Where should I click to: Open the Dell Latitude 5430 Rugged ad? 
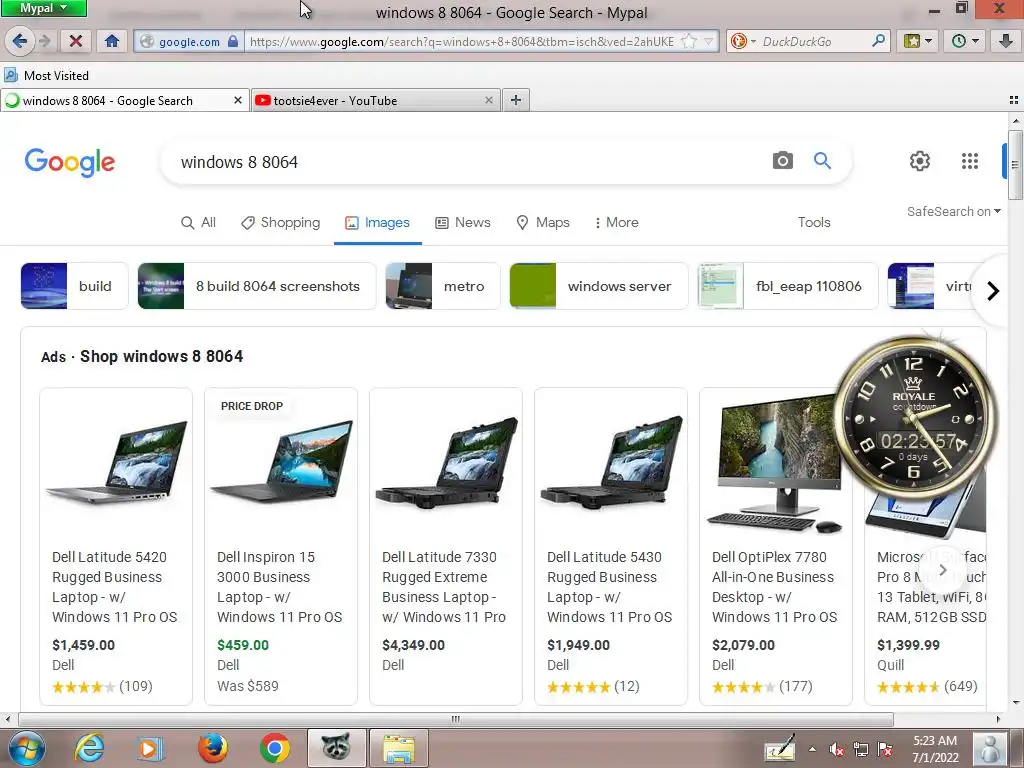coord(611,547)
